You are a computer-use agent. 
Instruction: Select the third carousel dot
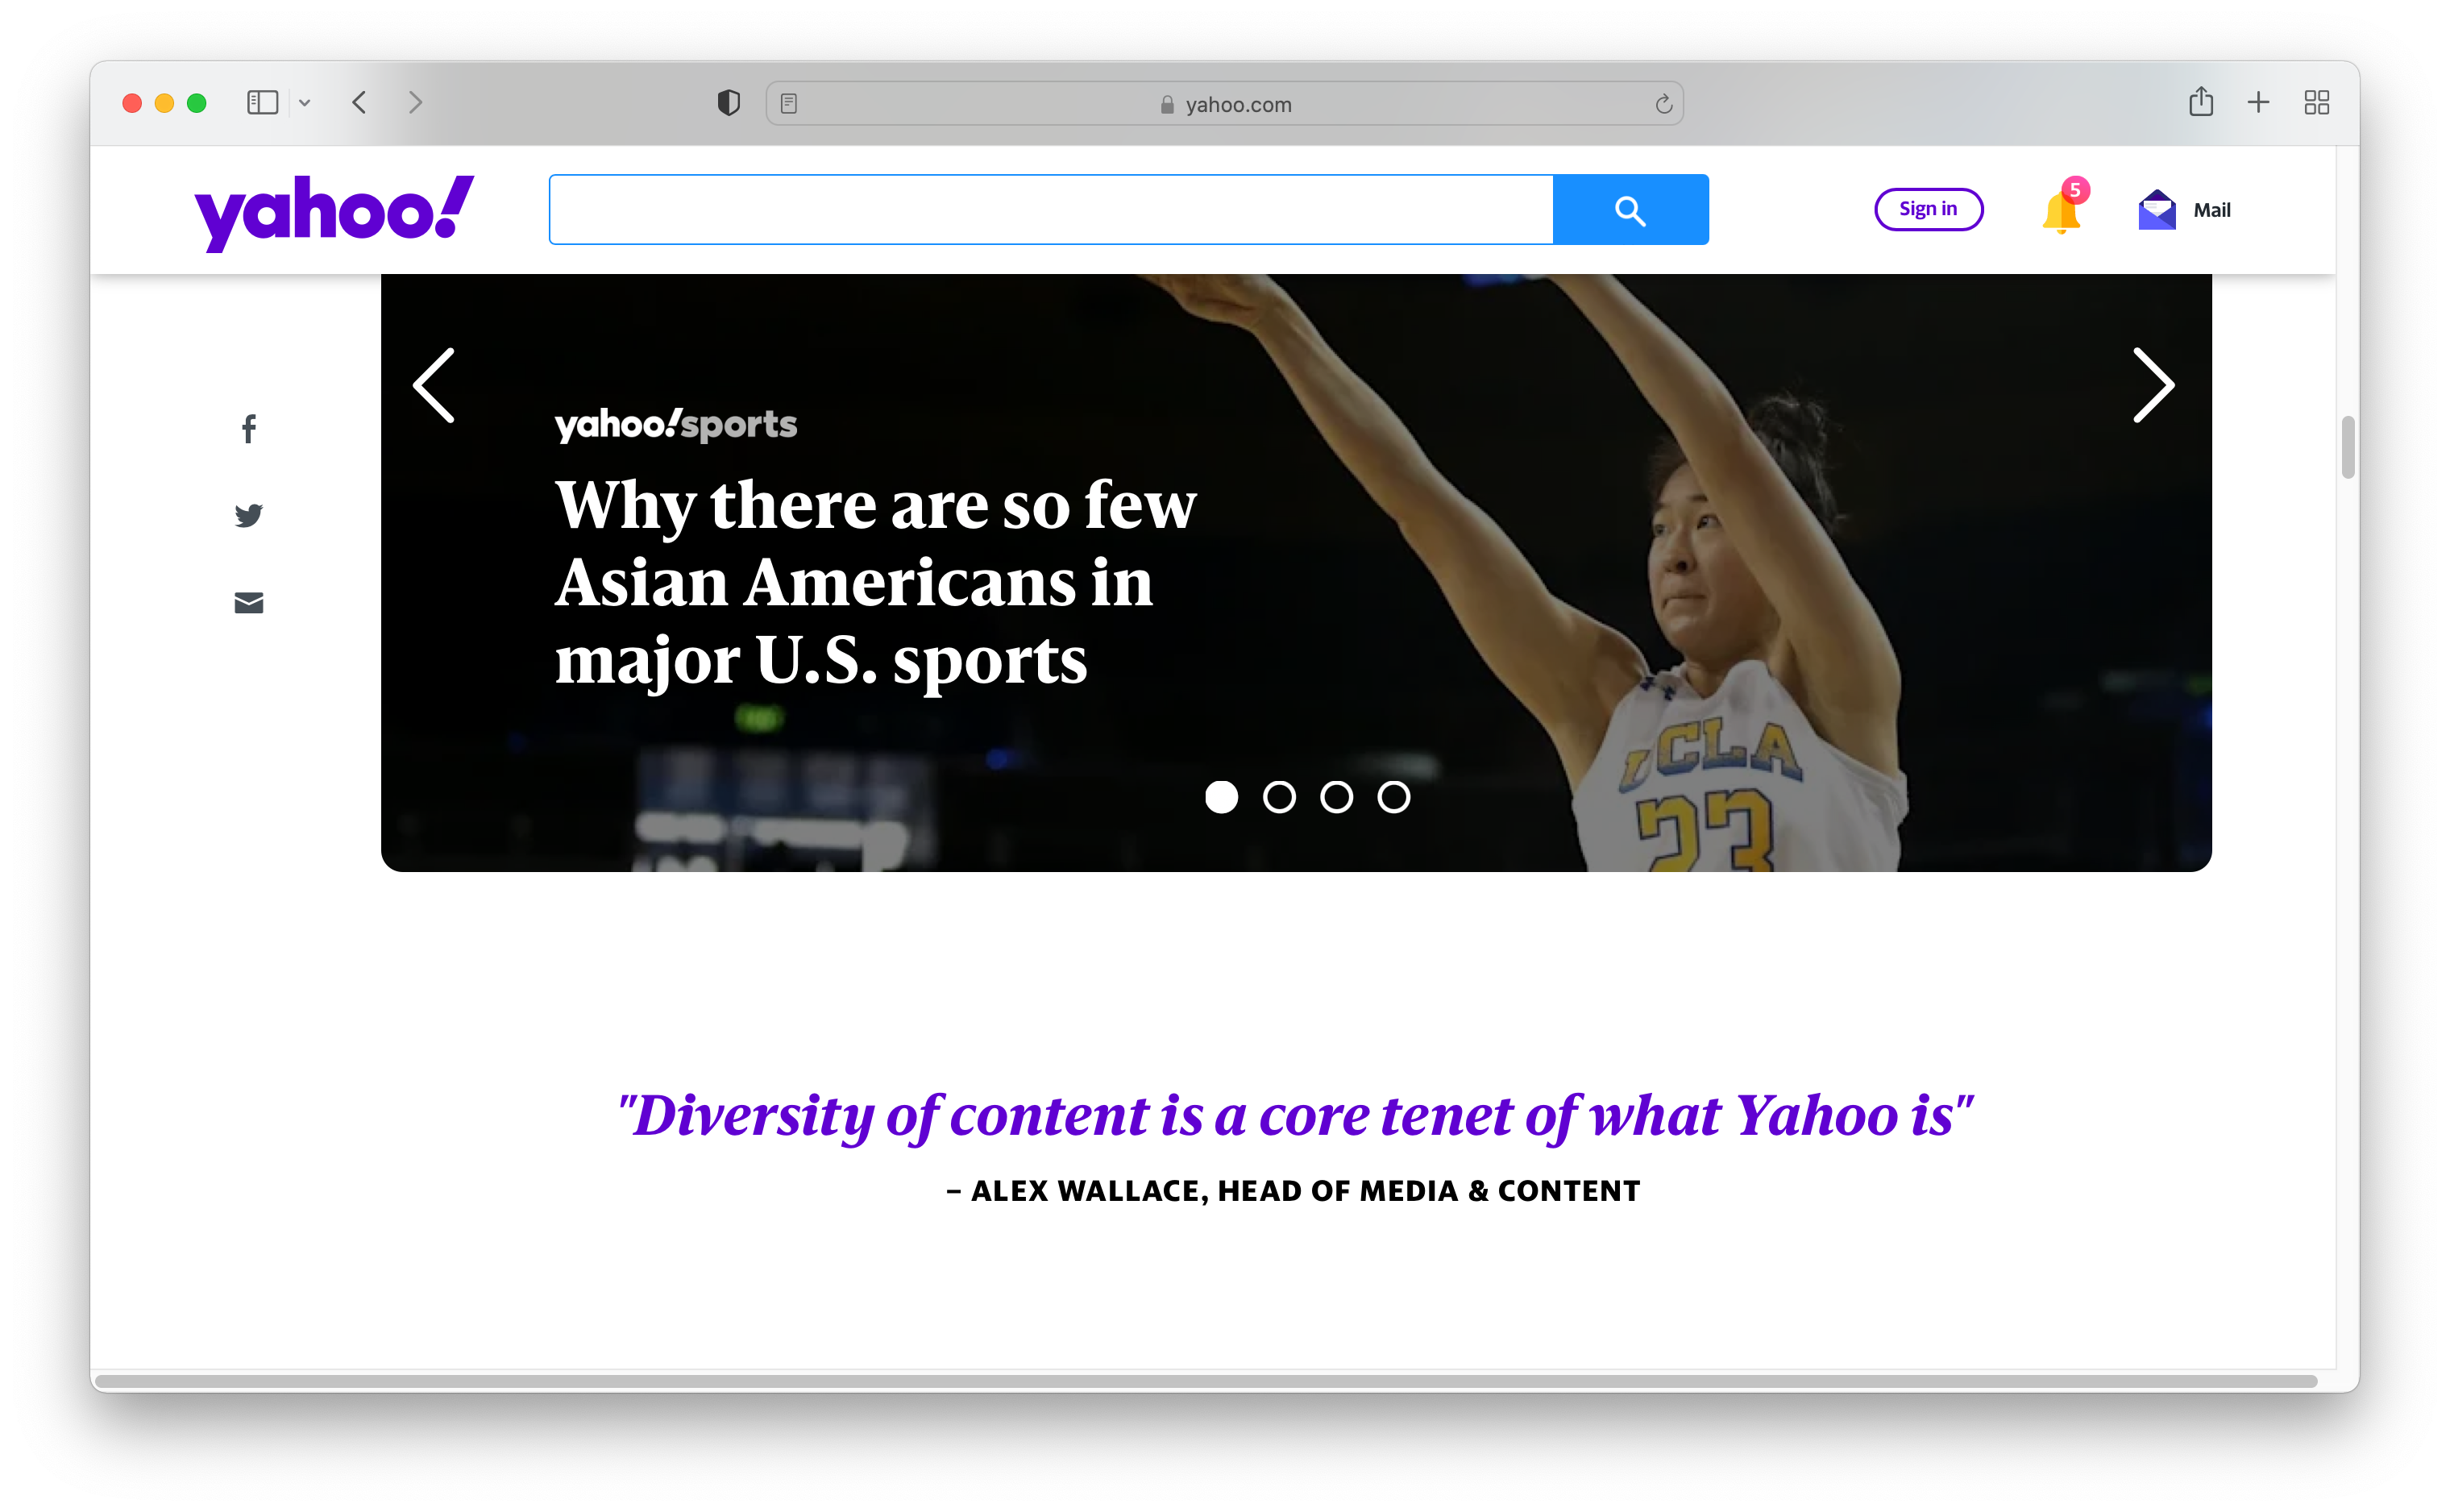pyautogui.click(x=1336, y=797)
